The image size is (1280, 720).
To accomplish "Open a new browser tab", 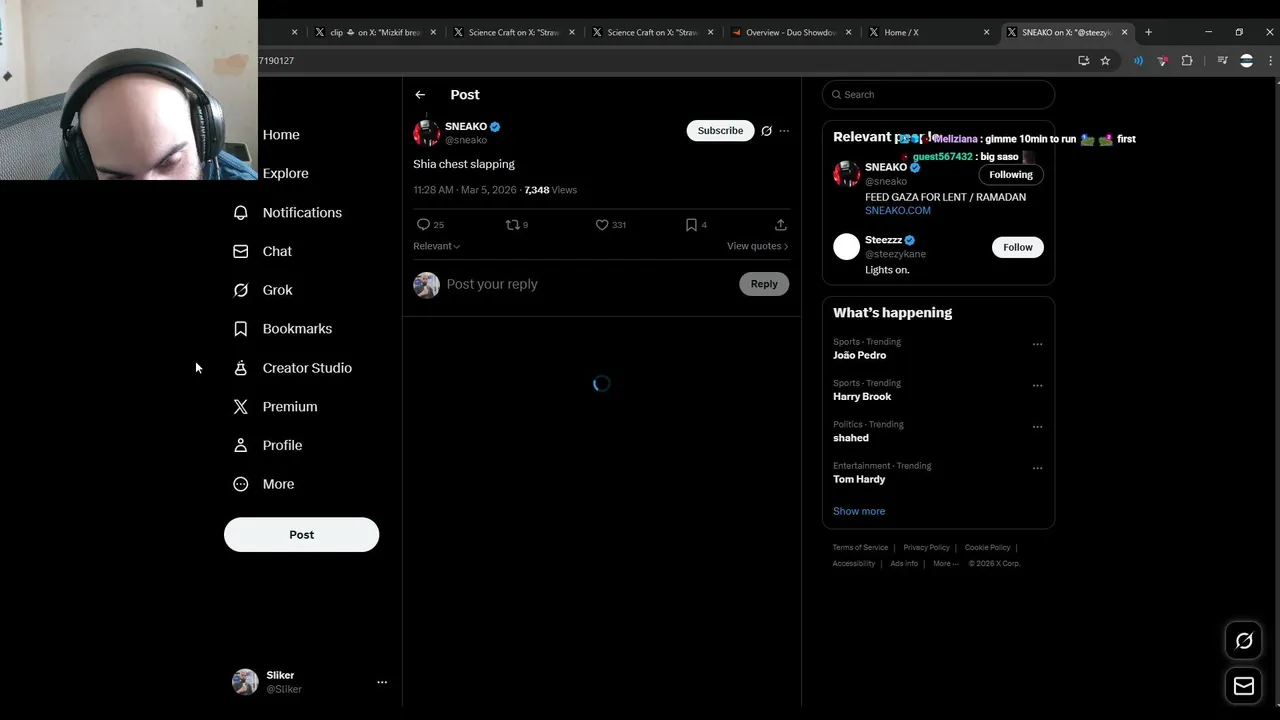I will [1148, 32].
